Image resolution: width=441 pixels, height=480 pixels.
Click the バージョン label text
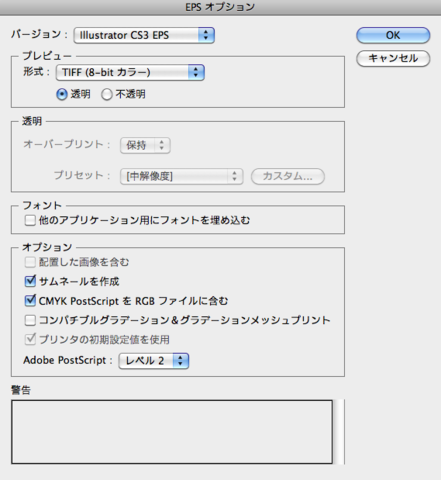click(x=39, y=34)
